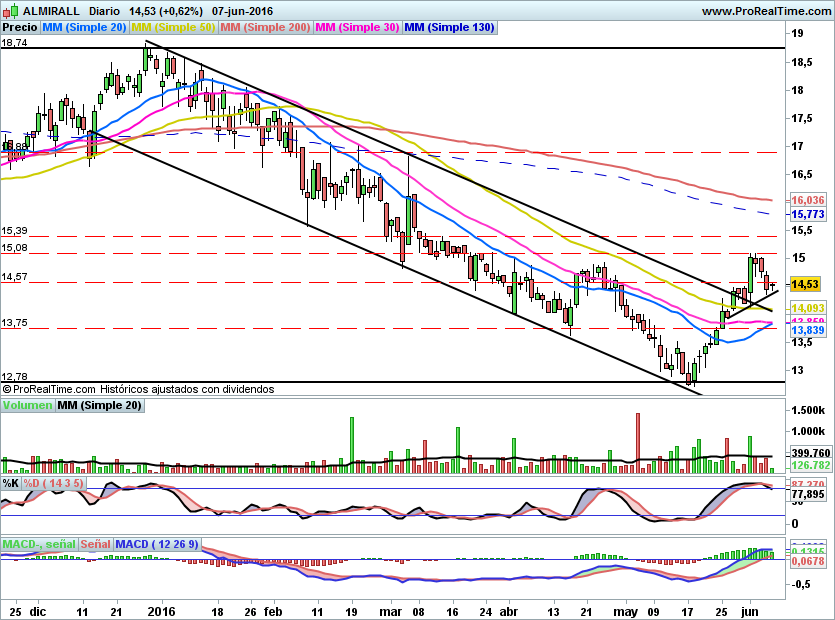Screen dimensions: 835x620
Task: Open the MM (Simple 30) magenta label
Action: tap(358, 28)
